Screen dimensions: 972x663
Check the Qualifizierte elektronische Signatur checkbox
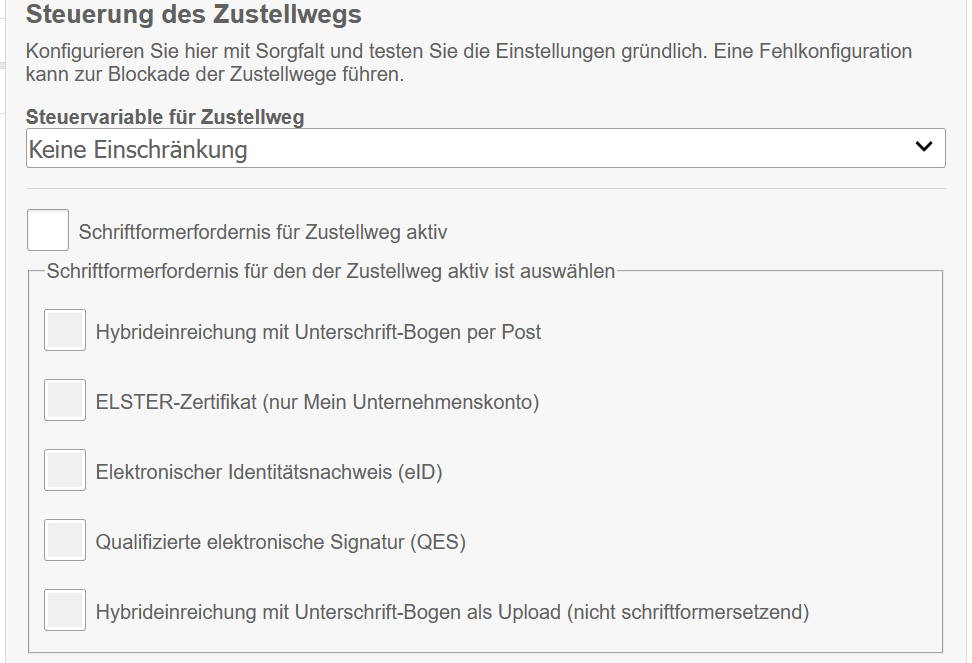65,541
